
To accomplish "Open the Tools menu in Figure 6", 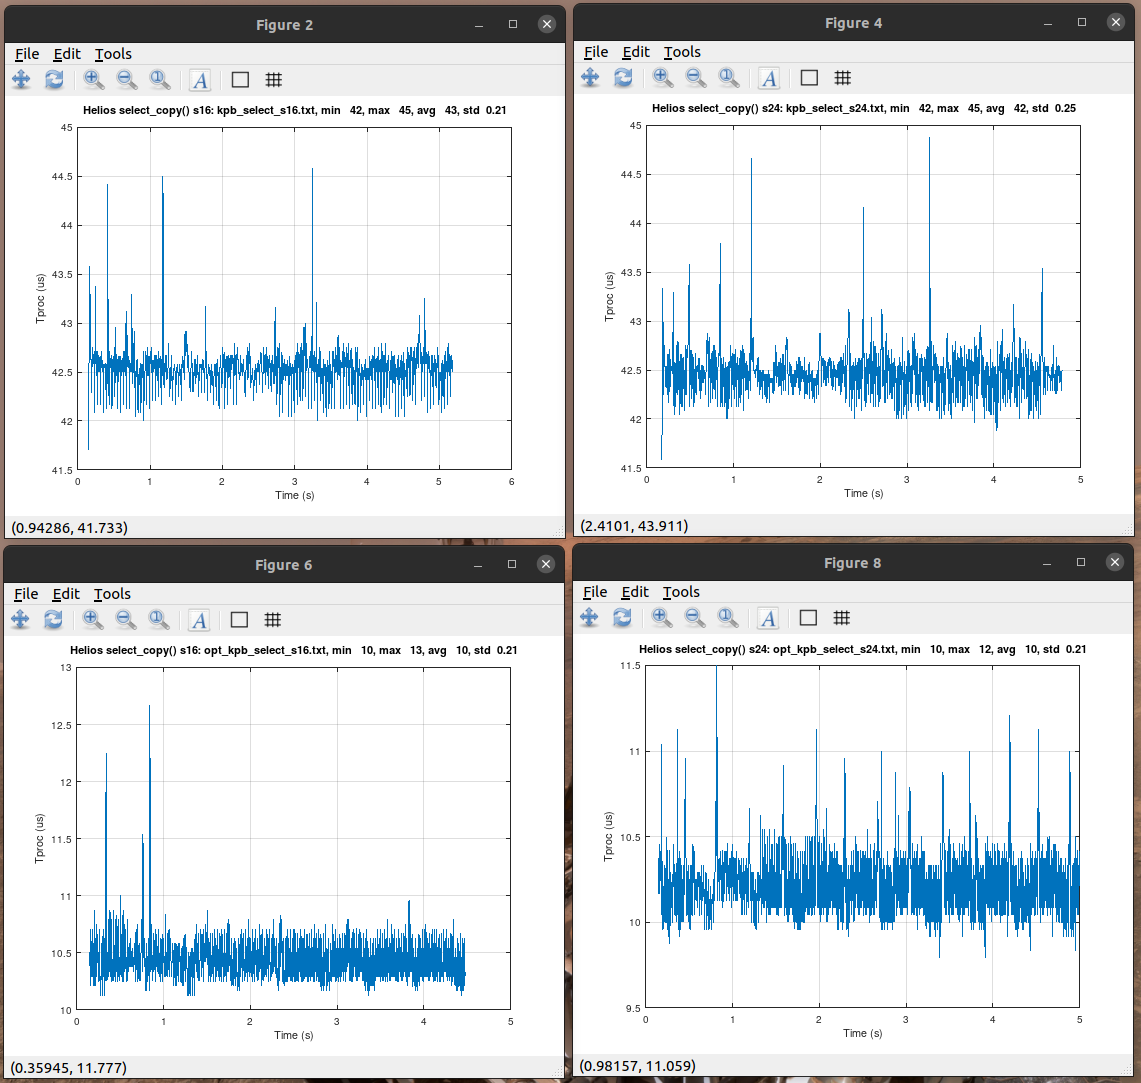I will coord(112,593).
